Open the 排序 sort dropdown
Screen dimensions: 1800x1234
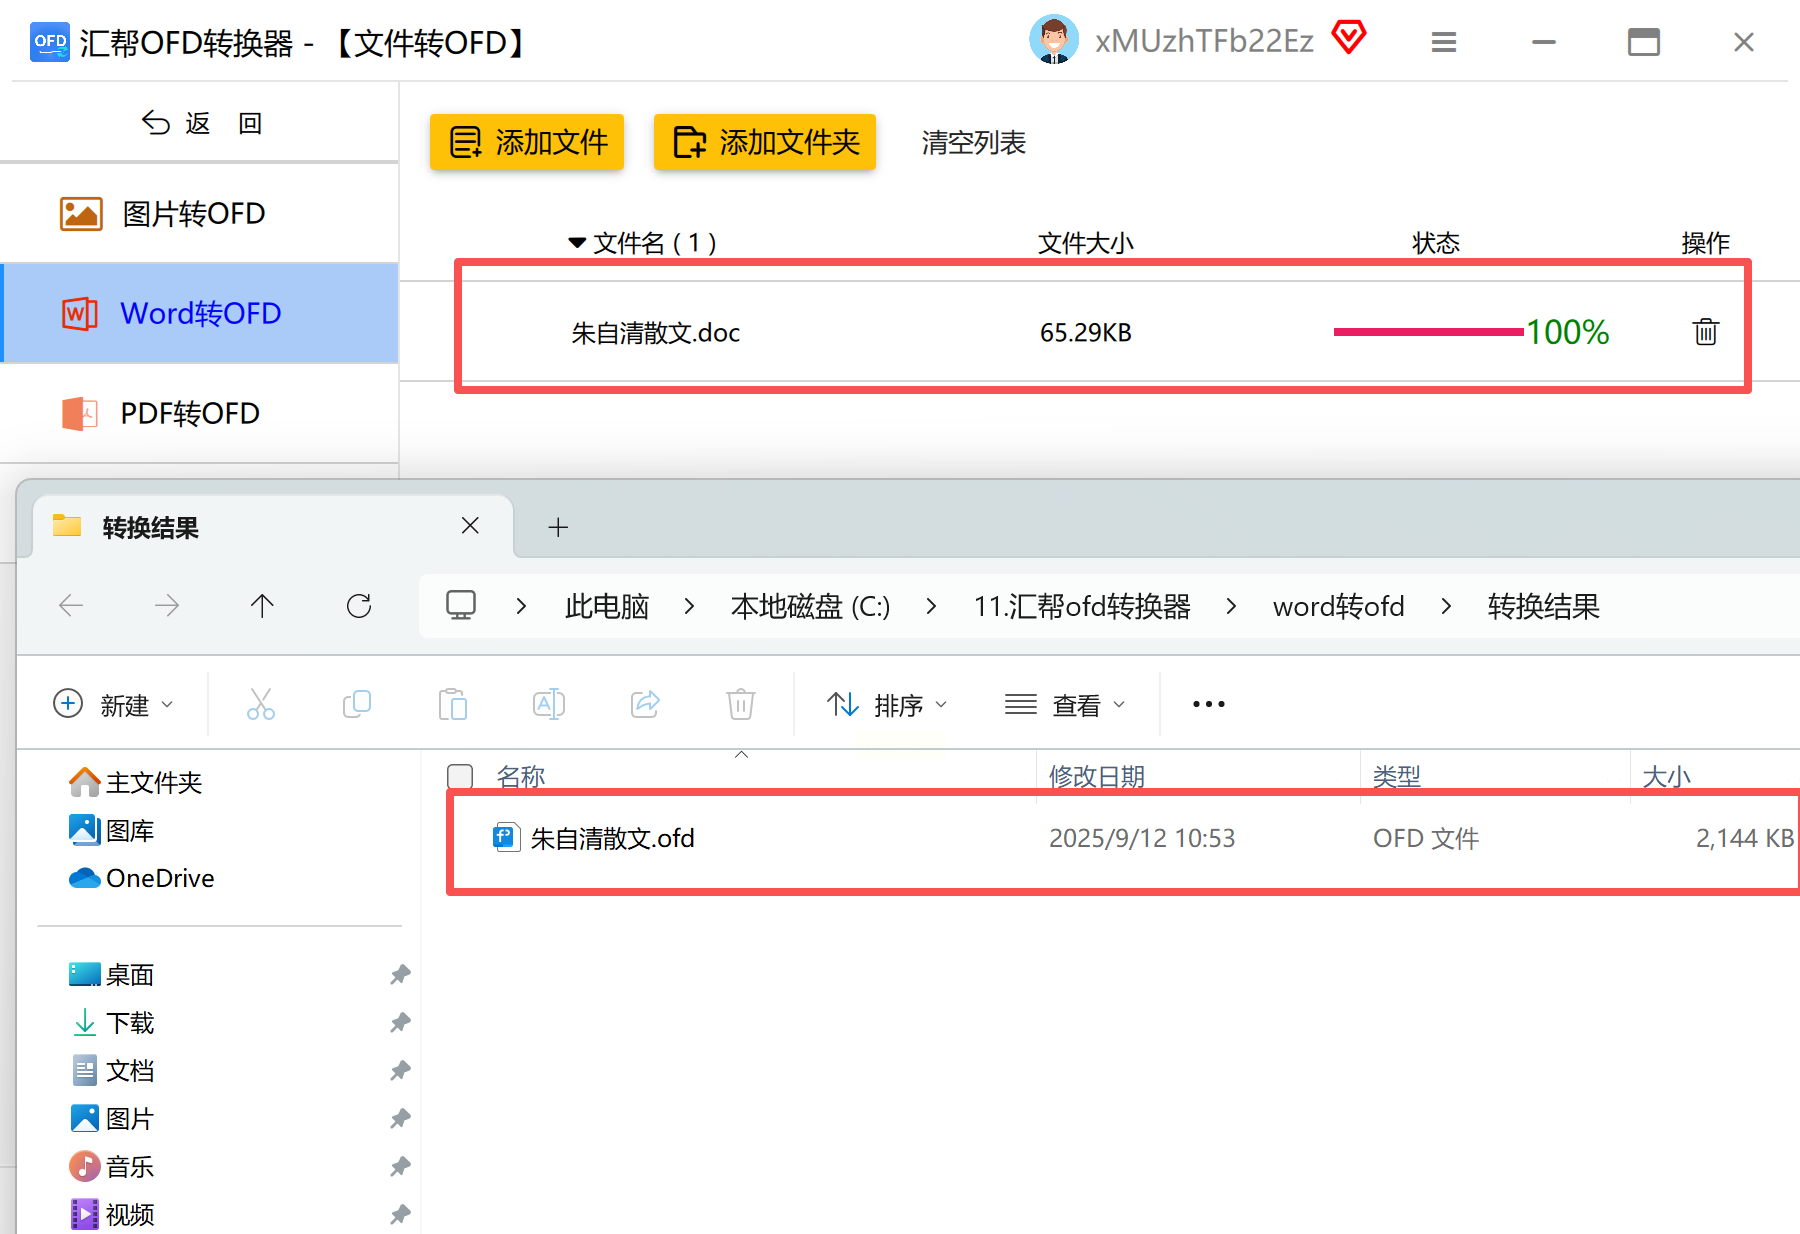pyautogui.click(x=886, y=705)
